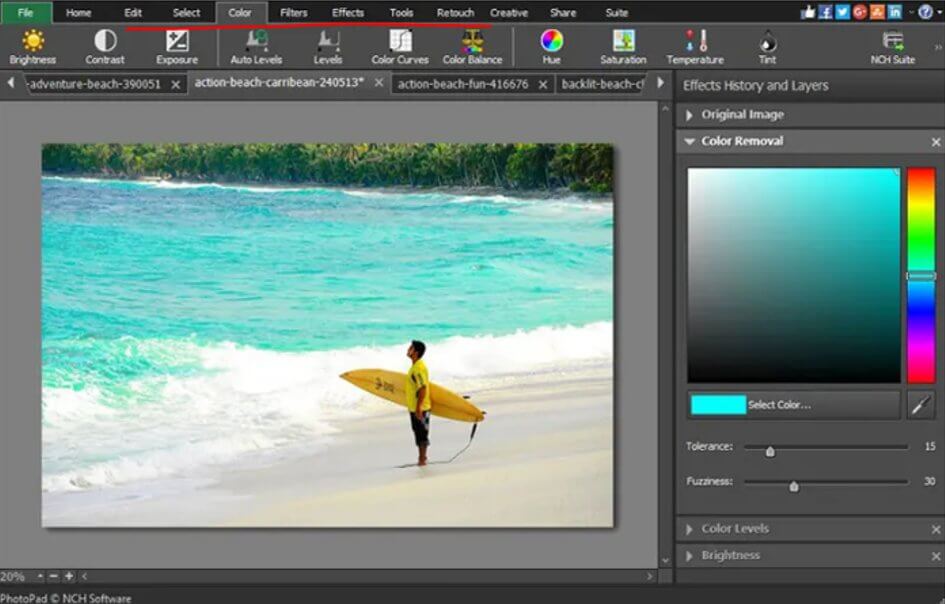Click the Fuzziness slider handle

794,485
